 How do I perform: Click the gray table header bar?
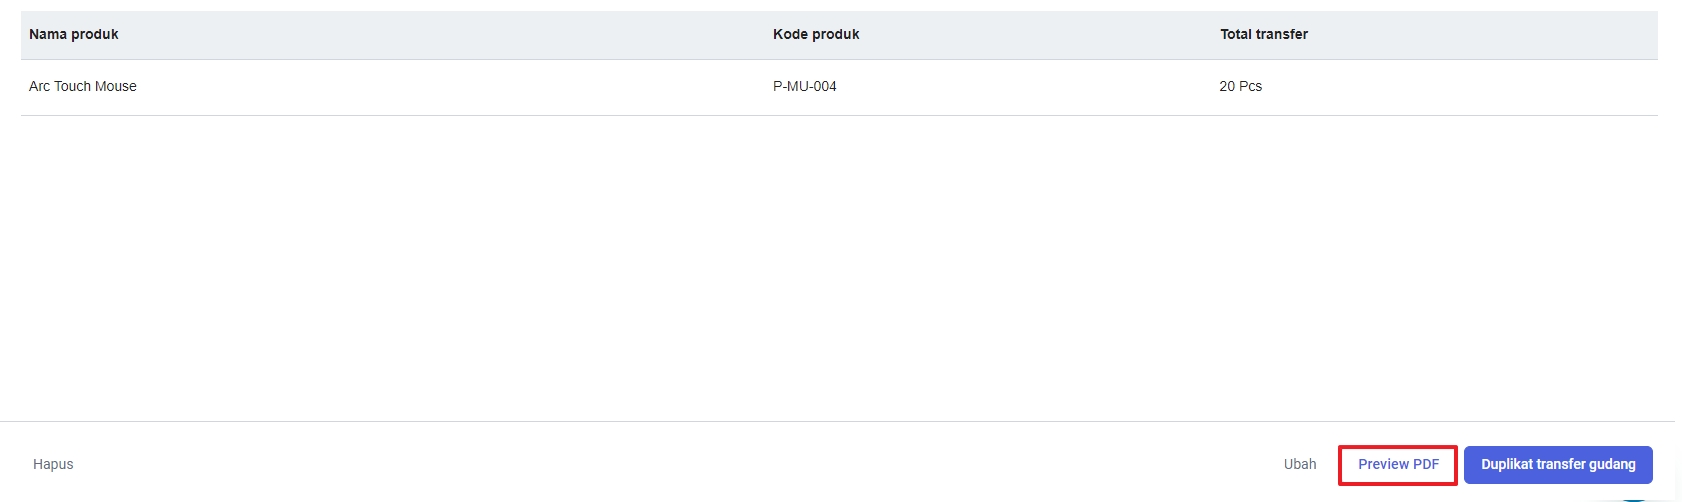(x=839, y=35)
